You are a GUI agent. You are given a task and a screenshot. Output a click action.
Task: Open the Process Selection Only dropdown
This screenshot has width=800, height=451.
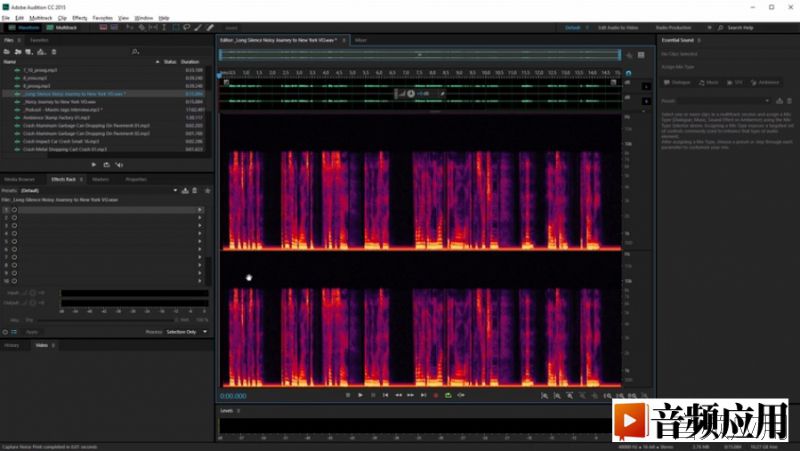point(187,332)
